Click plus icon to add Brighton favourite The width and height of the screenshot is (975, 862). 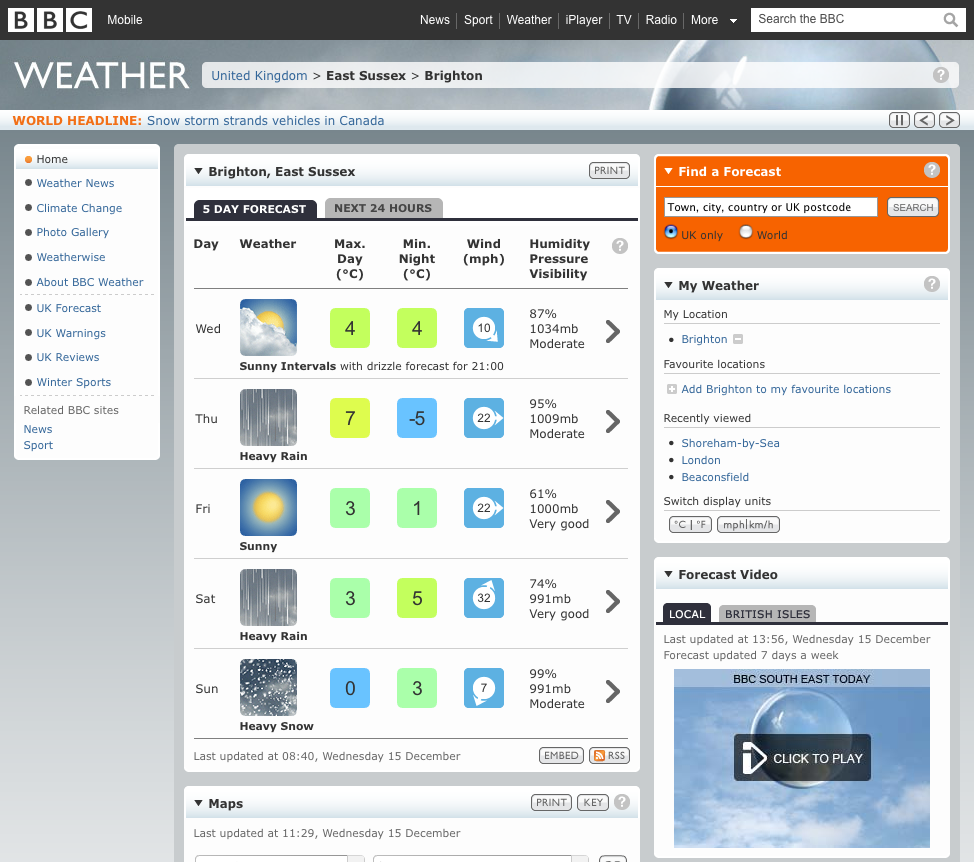(x=672, y=389)
